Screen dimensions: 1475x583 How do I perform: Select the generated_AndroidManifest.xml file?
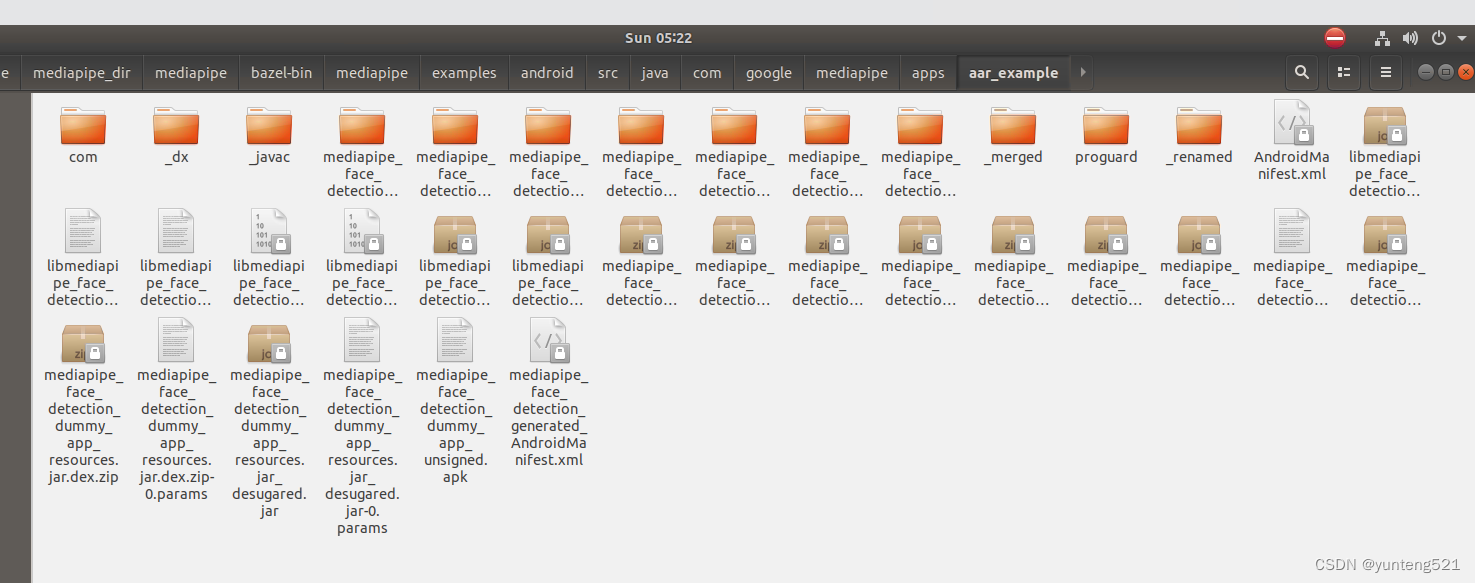pos(548,394)
